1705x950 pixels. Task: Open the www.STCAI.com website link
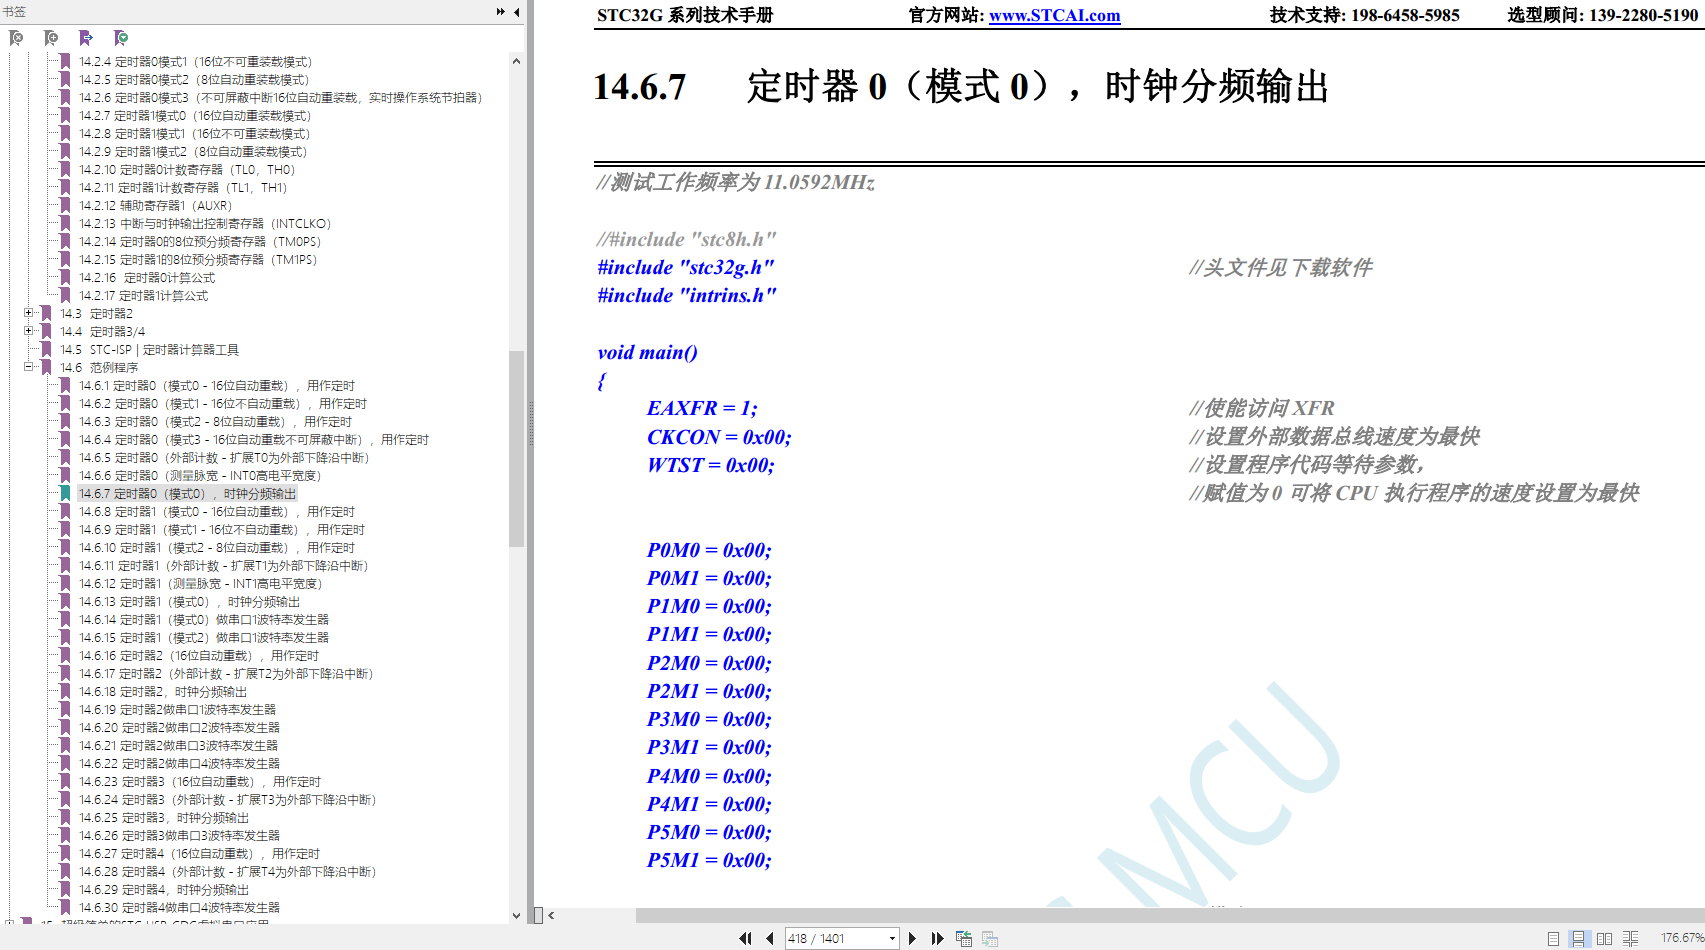[x=1054, y=15]
